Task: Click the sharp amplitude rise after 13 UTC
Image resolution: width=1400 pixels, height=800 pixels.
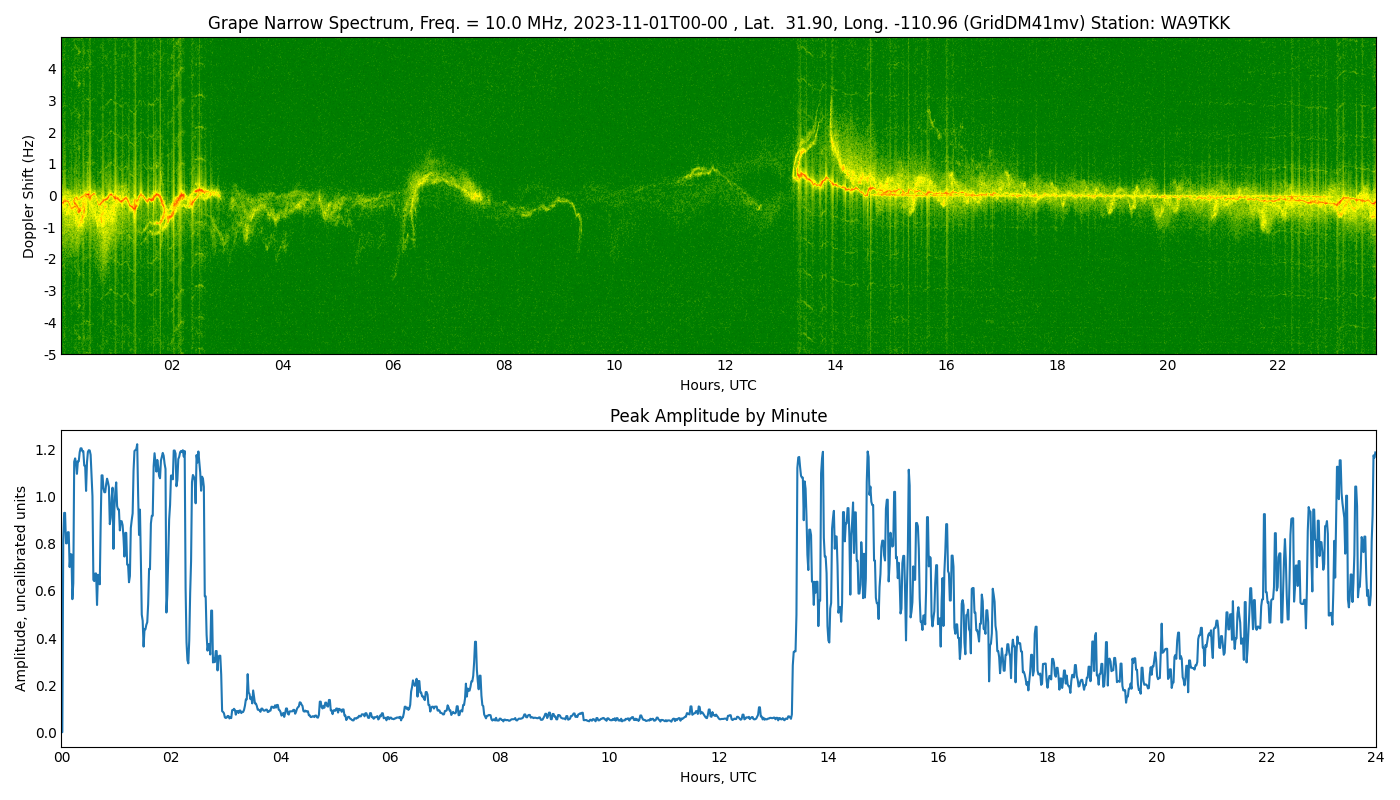Action: (x=795, y=560)
